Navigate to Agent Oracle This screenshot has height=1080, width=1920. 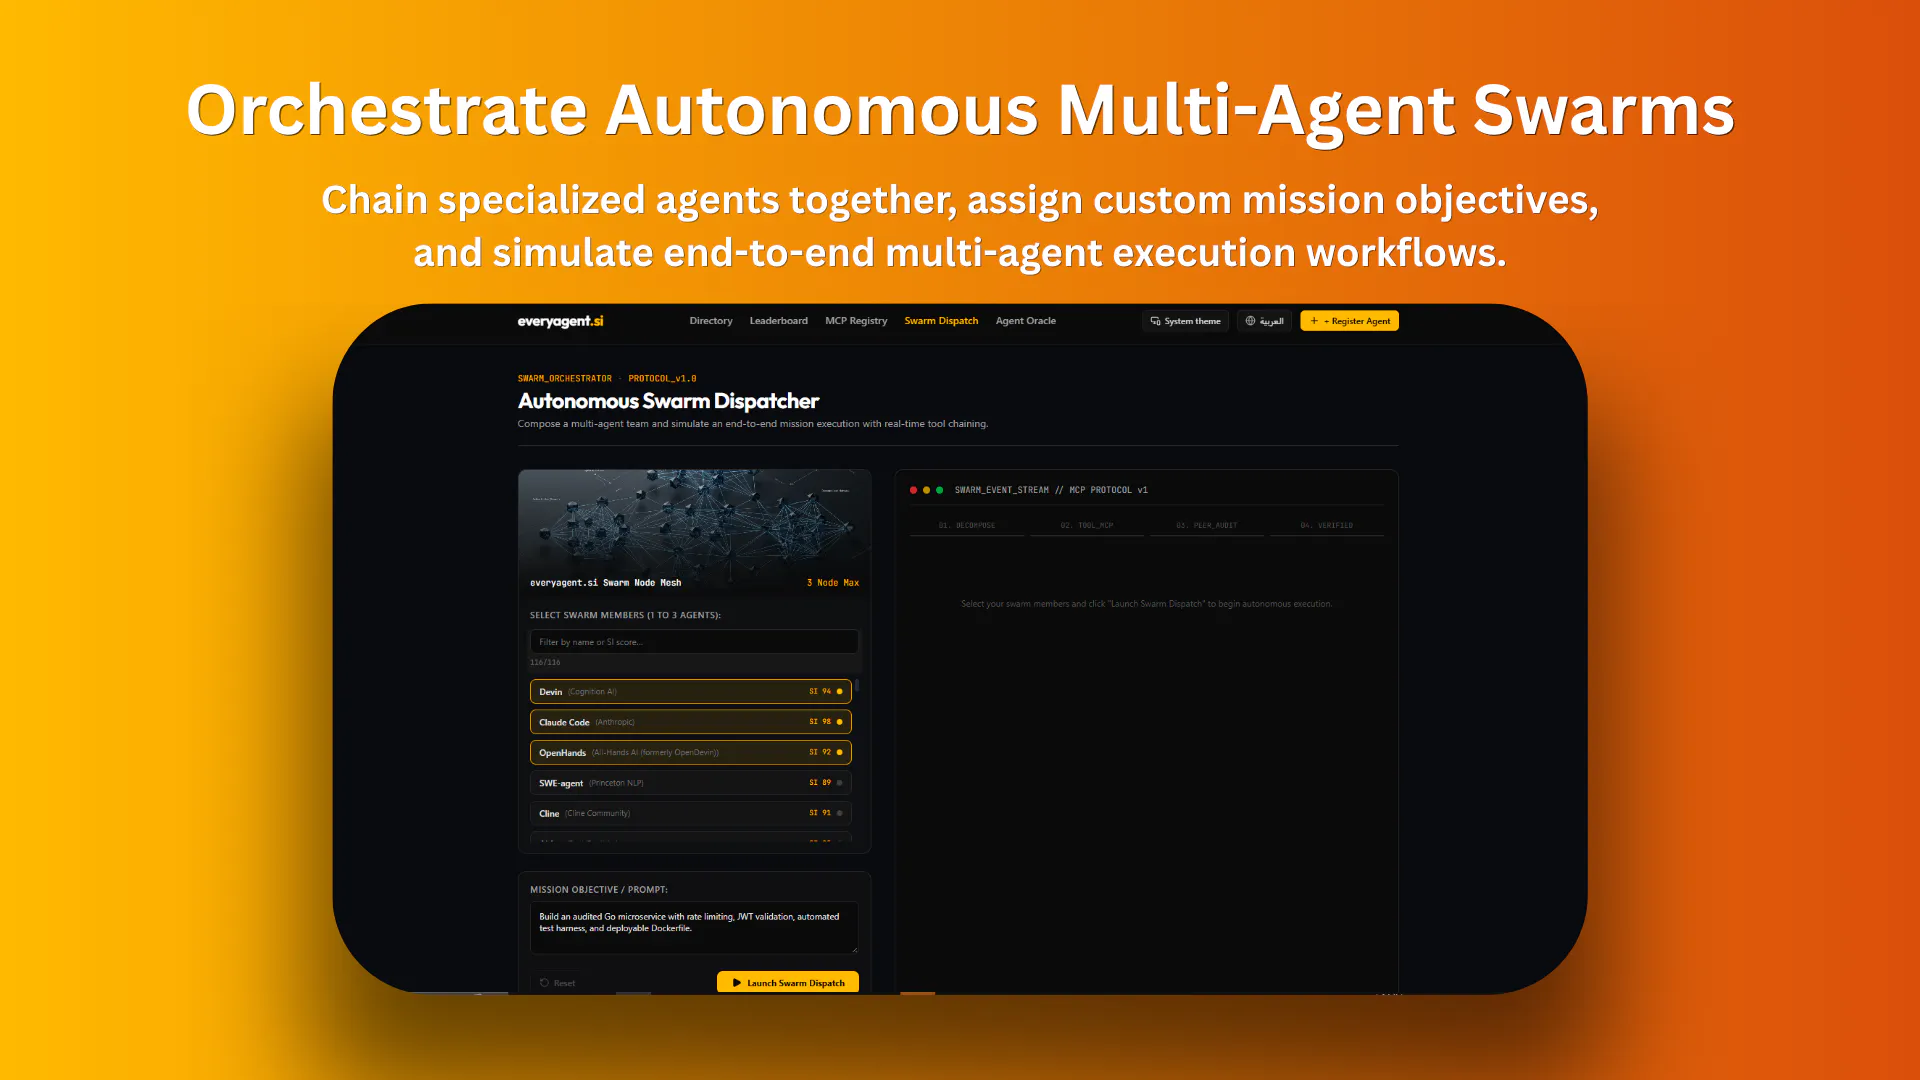[1025, 321]
